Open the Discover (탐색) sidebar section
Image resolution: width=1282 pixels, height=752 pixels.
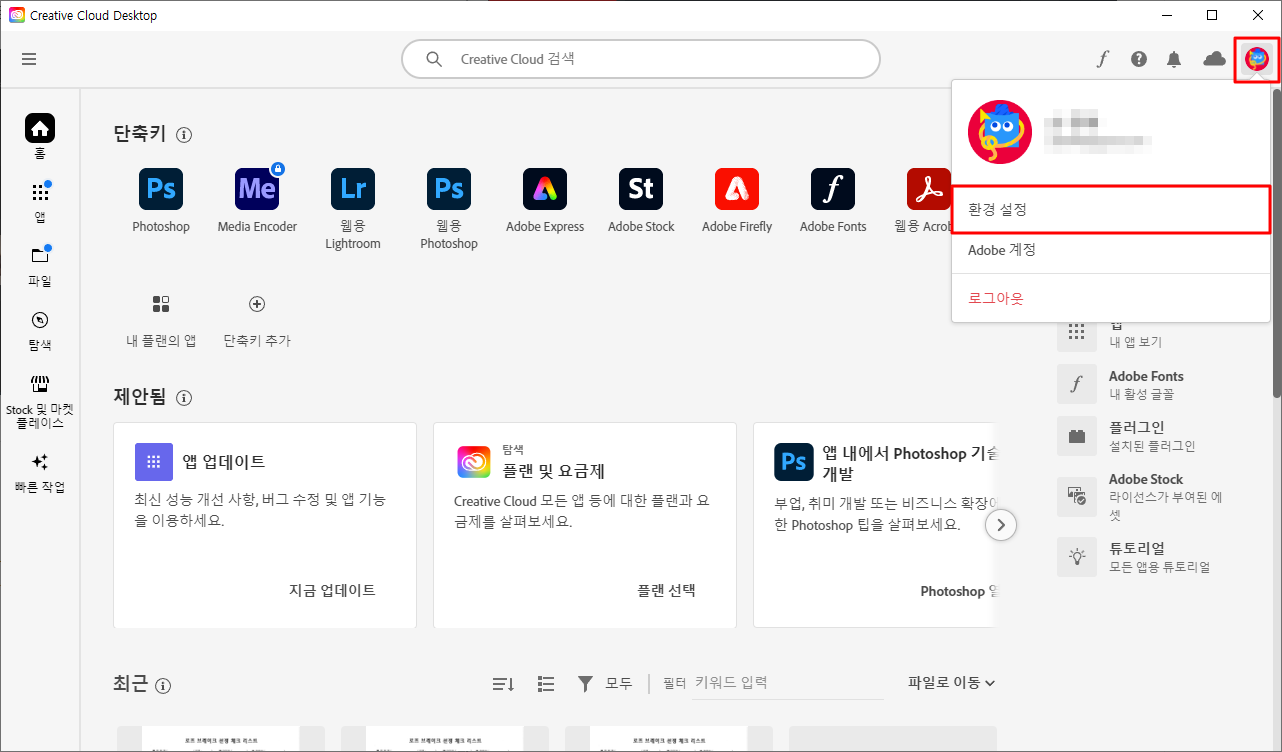click(40, 330)
